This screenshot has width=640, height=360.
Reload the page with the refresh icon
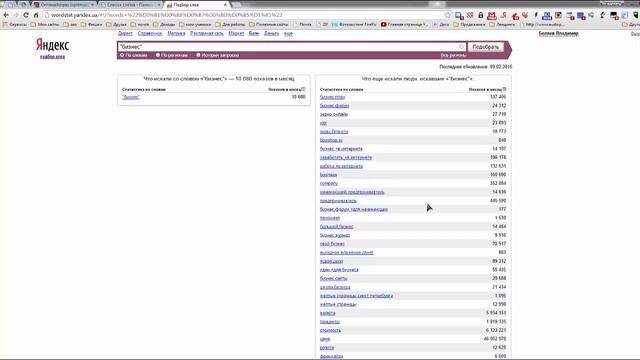click(26, 15)
